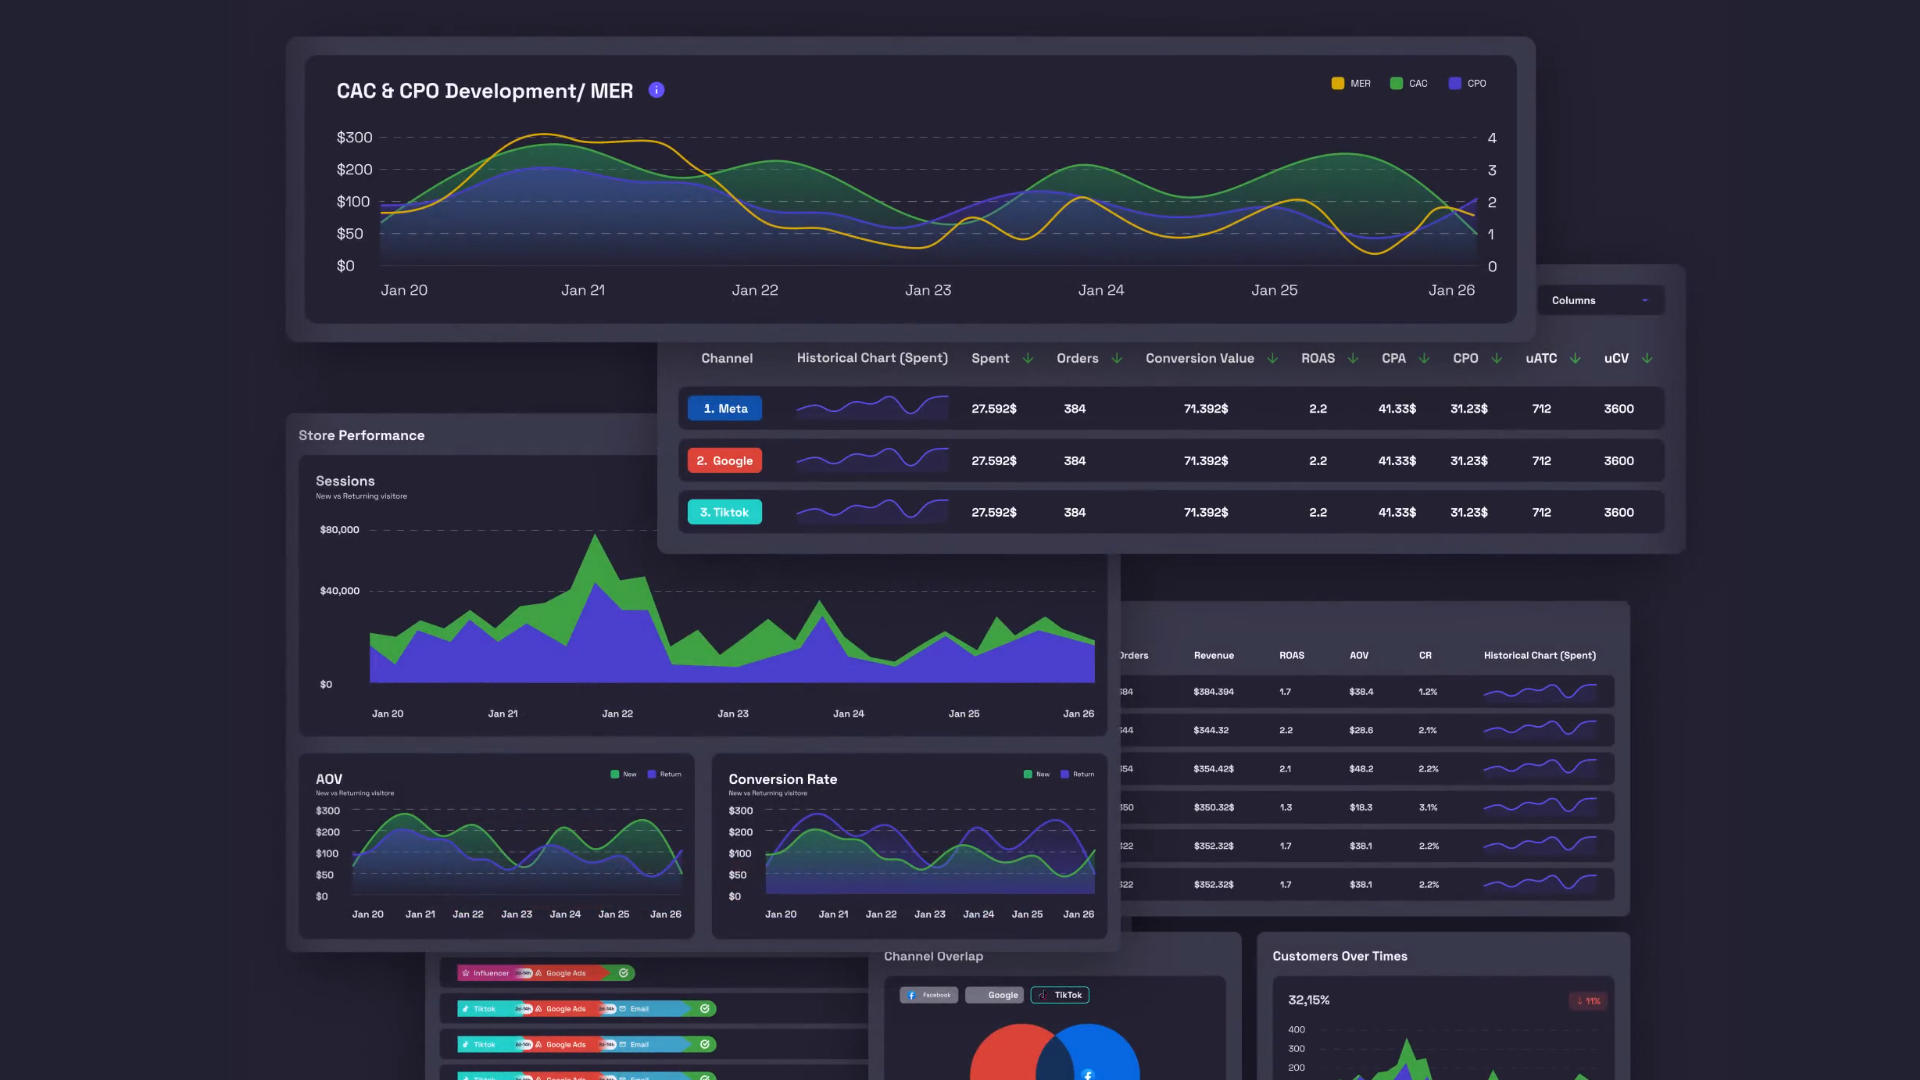Click the Google row 41.33$ CPA value
Viewport: 1920px width, 1080px height.
pos(1397,460)
